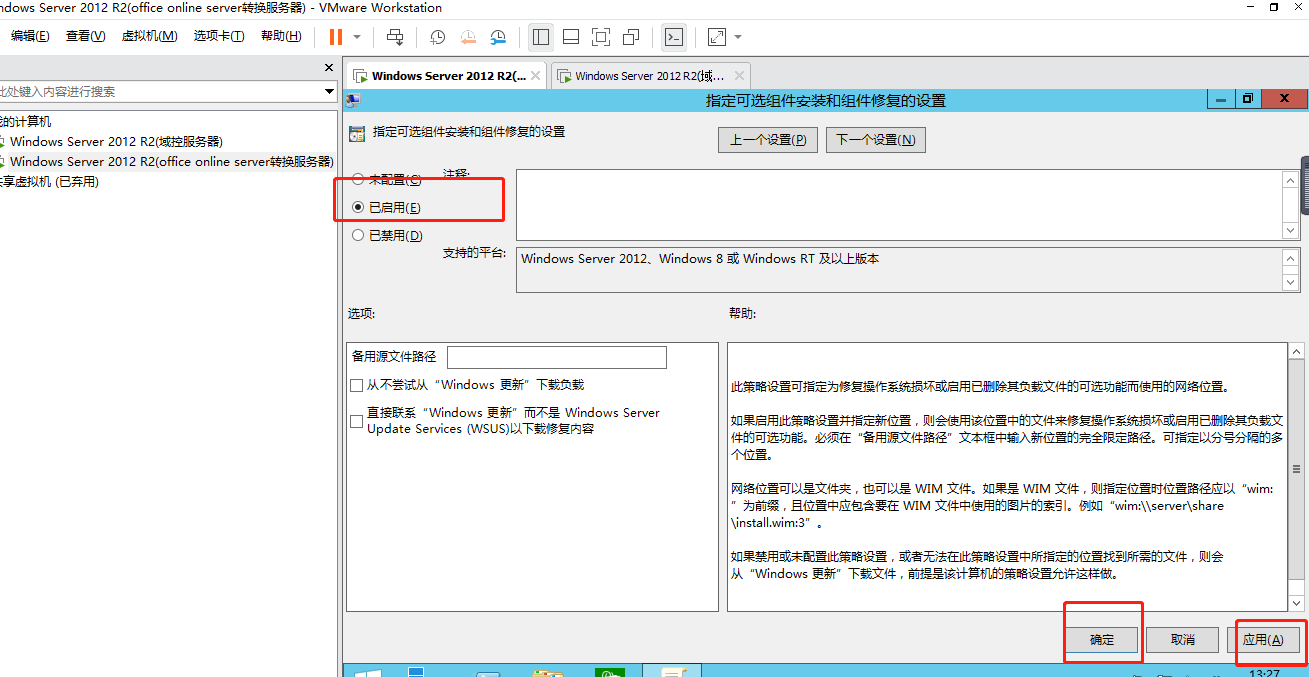Check 直接联系 Windows 更新 checkbox
Viewport: 1309px width, 677px height.
pyautogui.click(x=356, y=421)
